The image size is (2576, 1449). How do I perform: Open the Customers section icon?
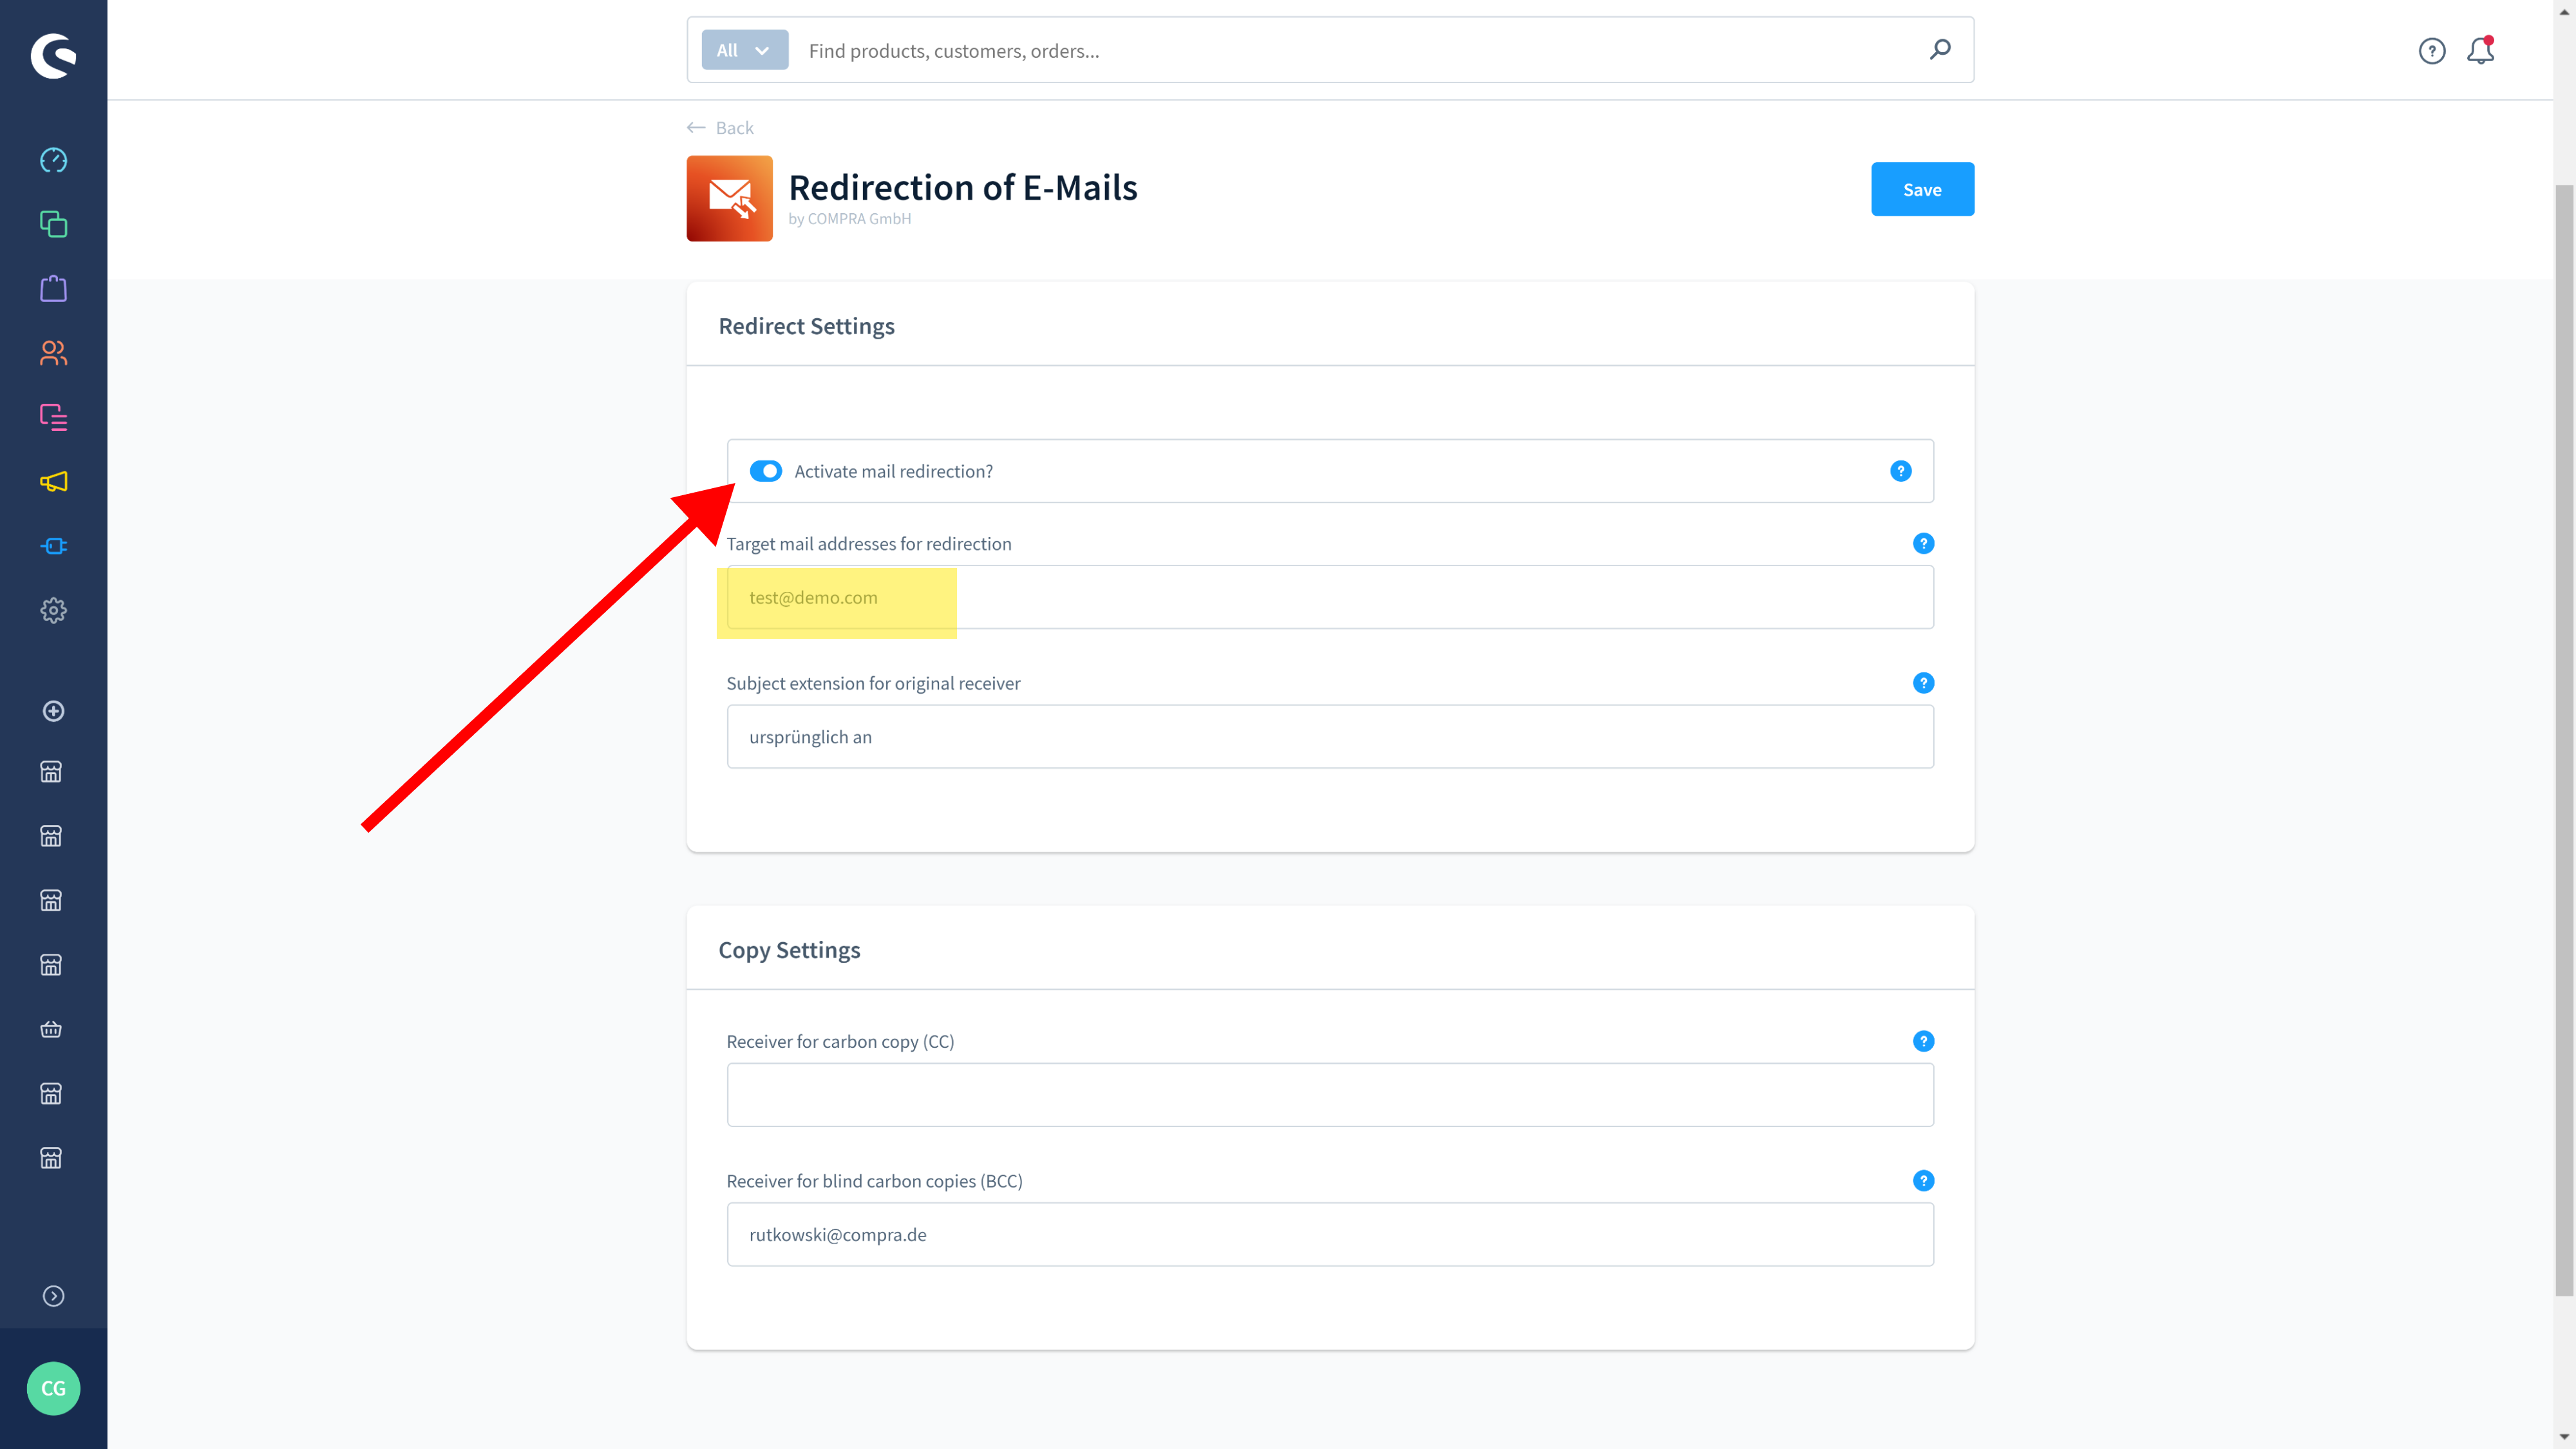click(53, 353)
